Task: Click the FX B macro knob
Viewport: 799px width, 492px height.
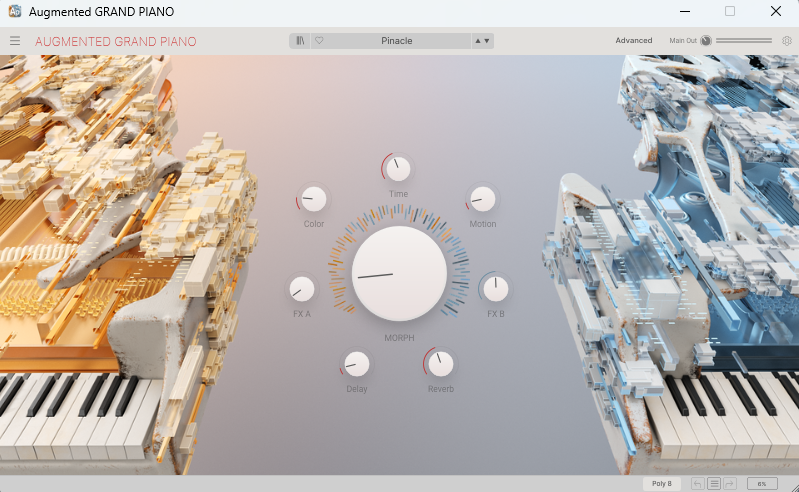Action: coord(495,289)
